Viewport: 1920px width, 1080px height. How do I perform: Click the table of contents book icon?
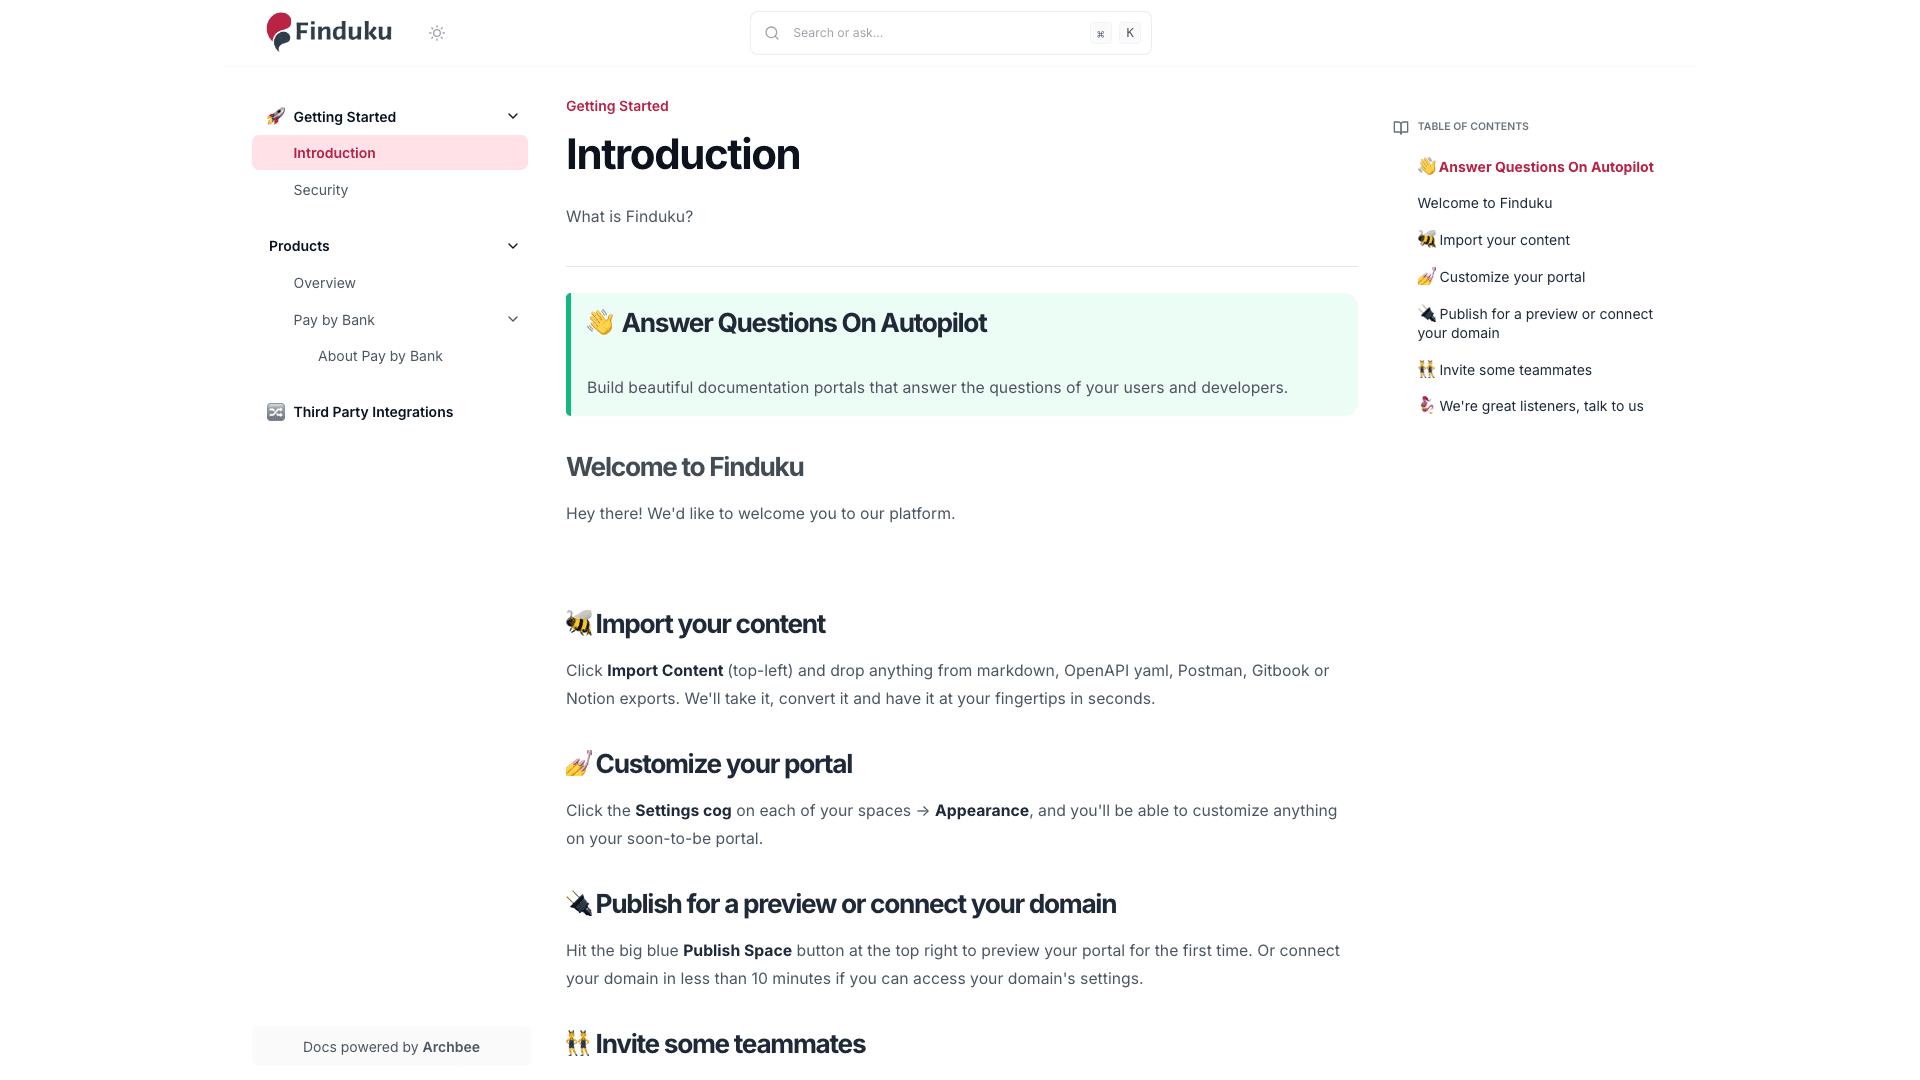[1400, 127]
